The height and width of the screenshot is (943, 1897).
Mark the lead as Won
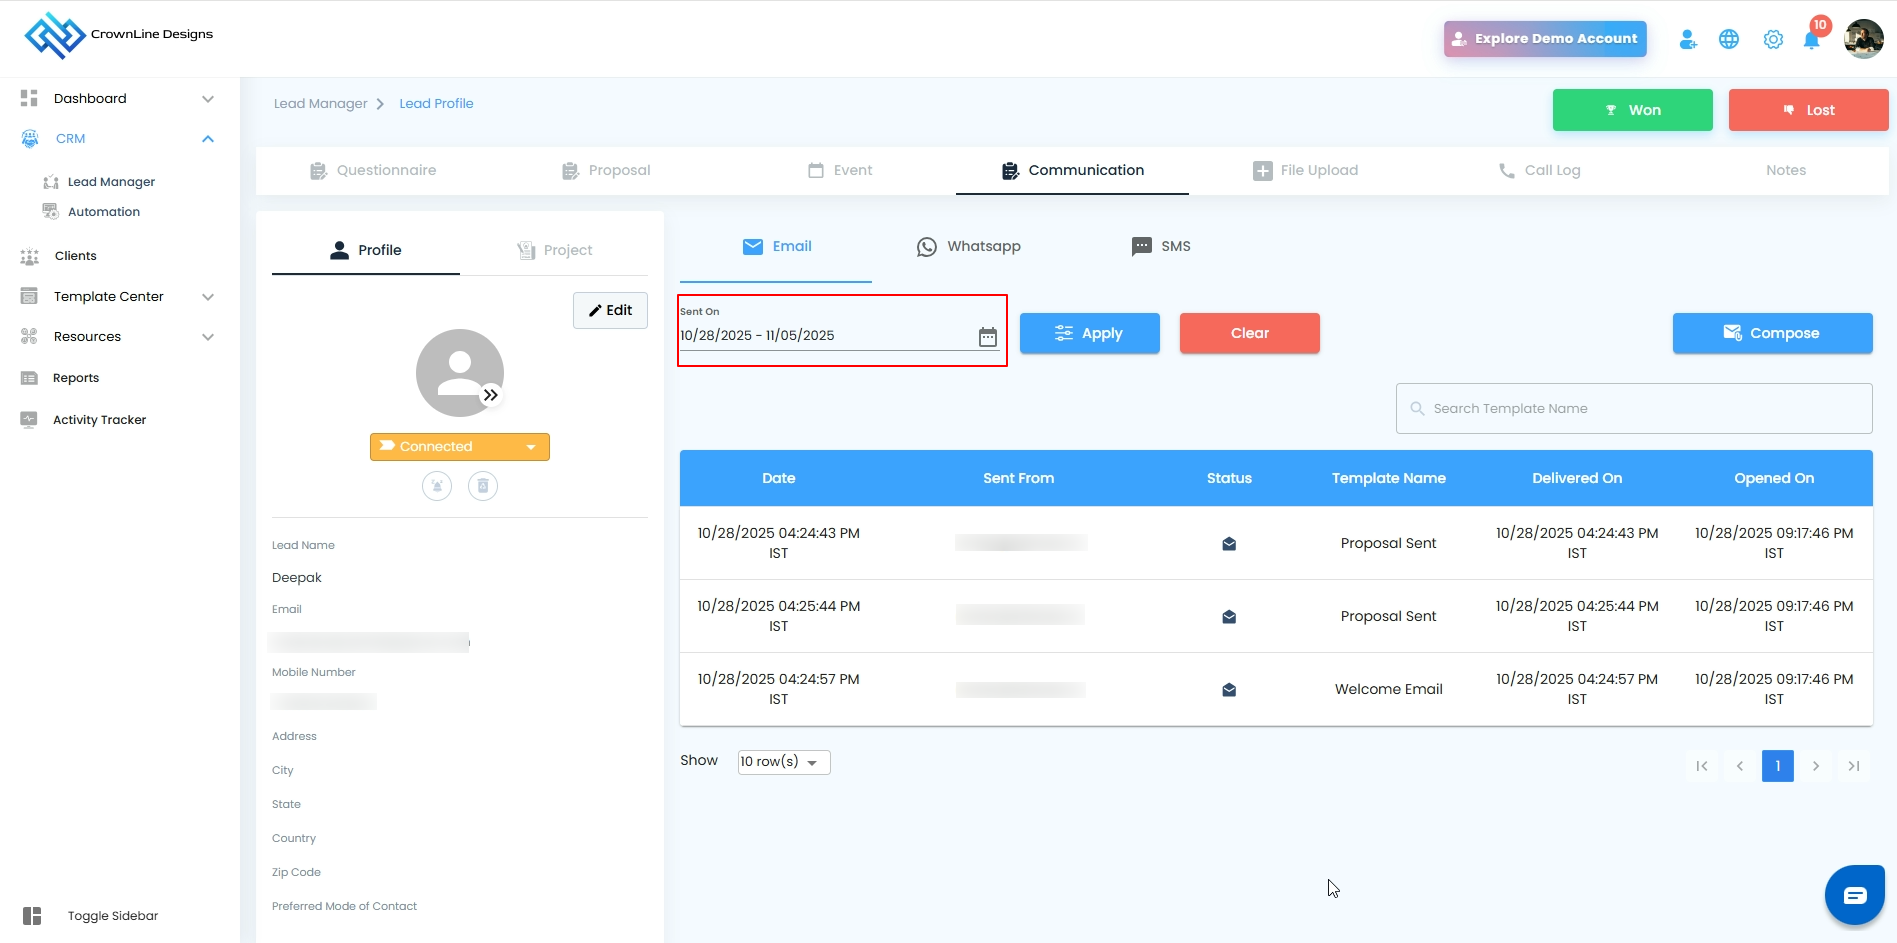pyautogui.click(x=1633, y=110)
